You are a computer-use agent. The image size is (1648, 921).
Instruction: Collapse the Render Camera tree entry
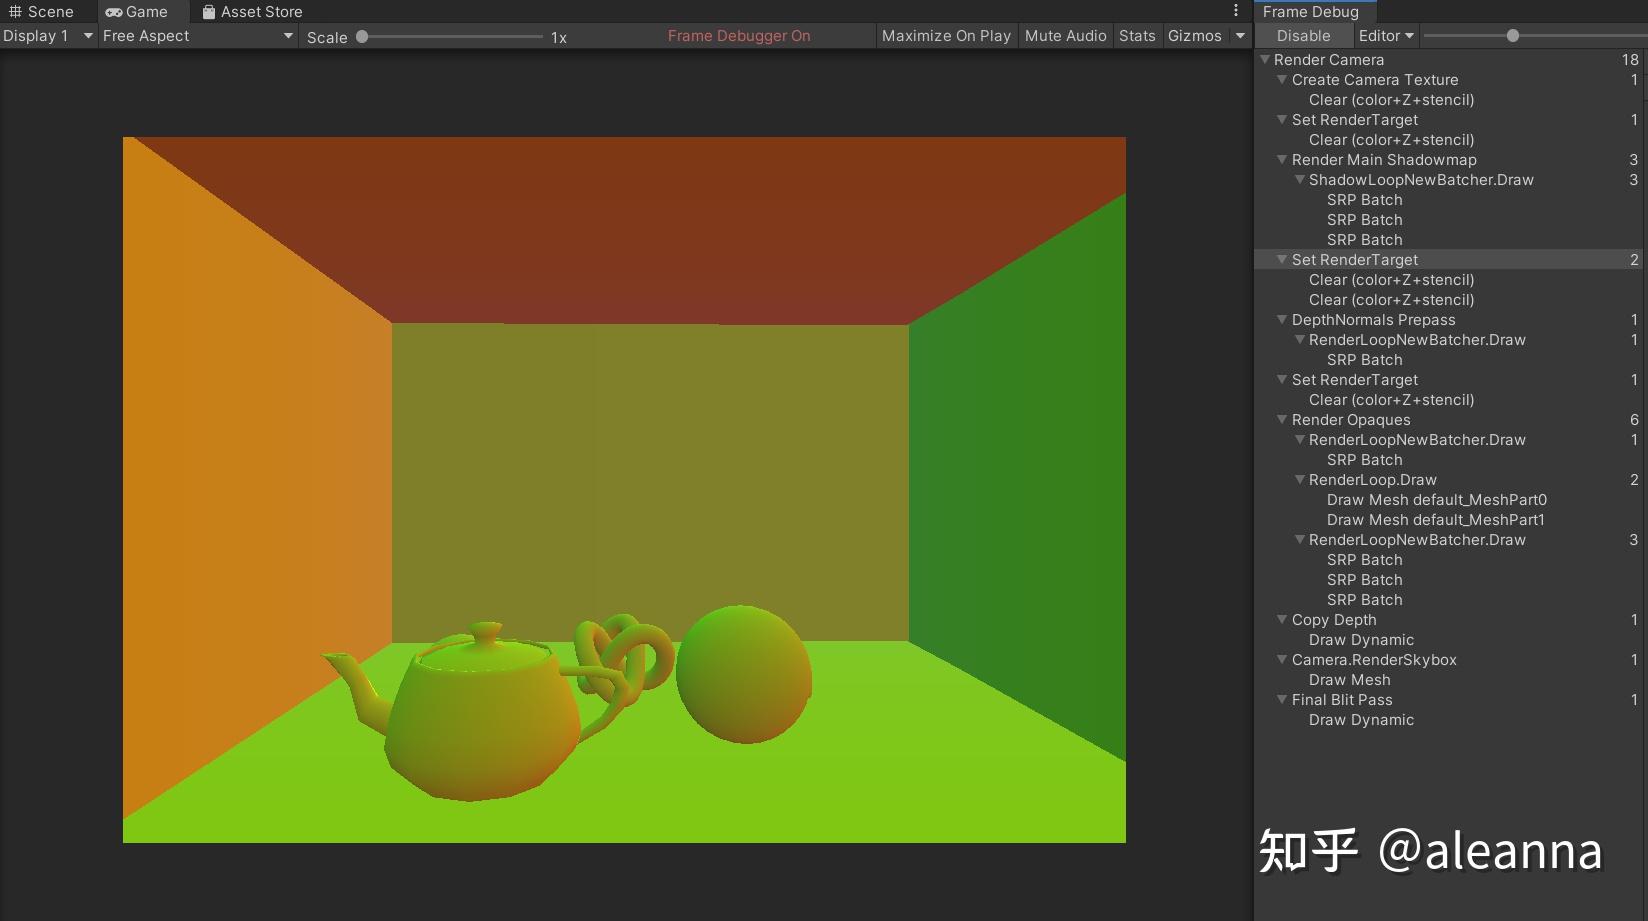pos(1264,60)
